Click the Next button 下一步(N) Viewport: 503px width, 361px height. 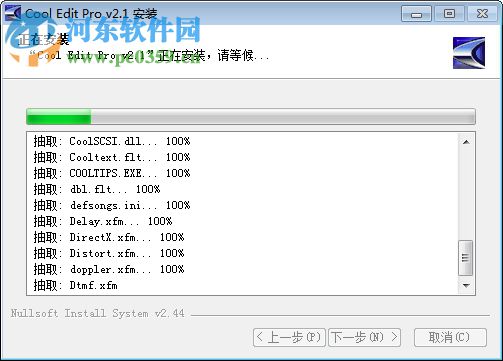364,337
